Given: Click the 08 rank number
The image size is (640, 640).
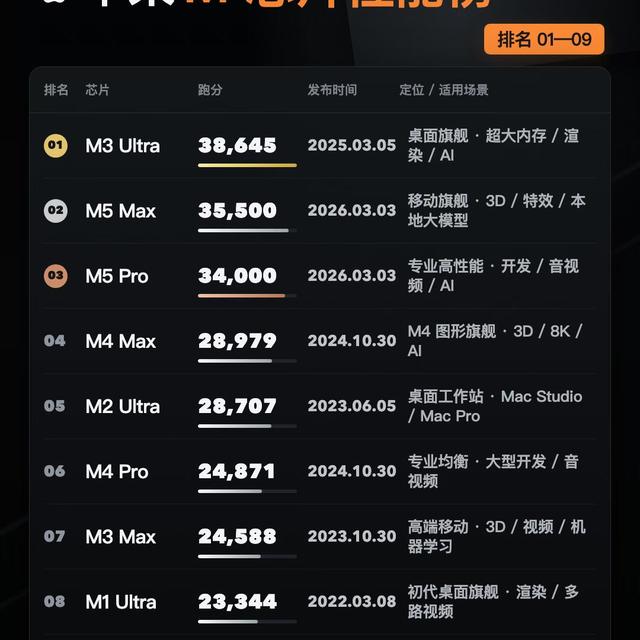Looking at the screenshot, I should click(55, 601).
